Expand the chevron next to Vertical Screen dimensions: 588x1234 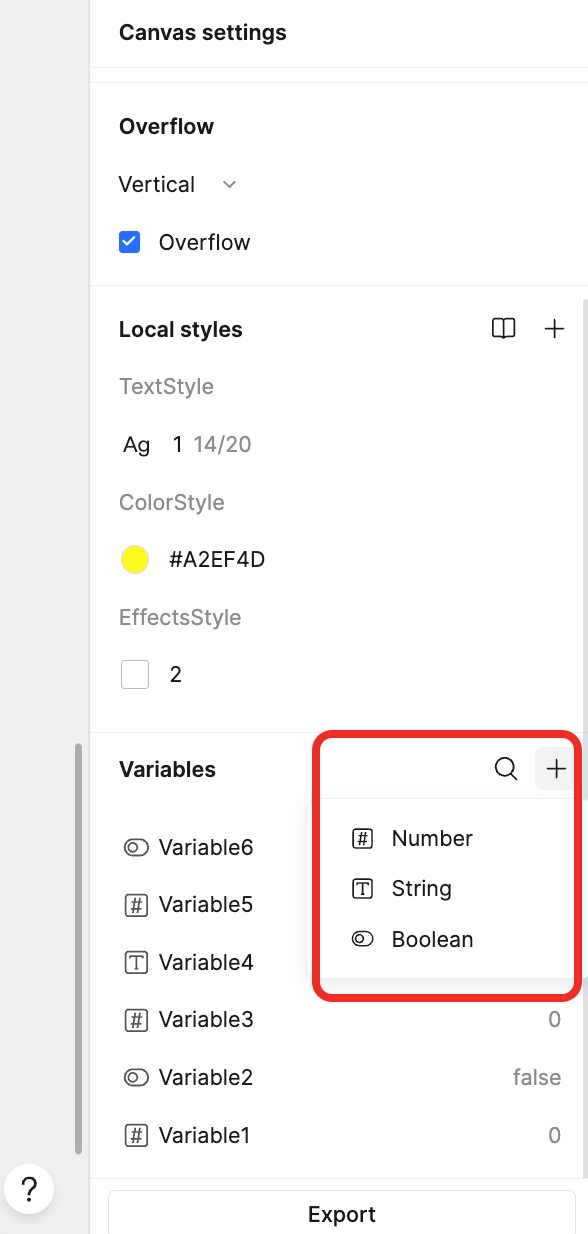(x=229, y=185)
